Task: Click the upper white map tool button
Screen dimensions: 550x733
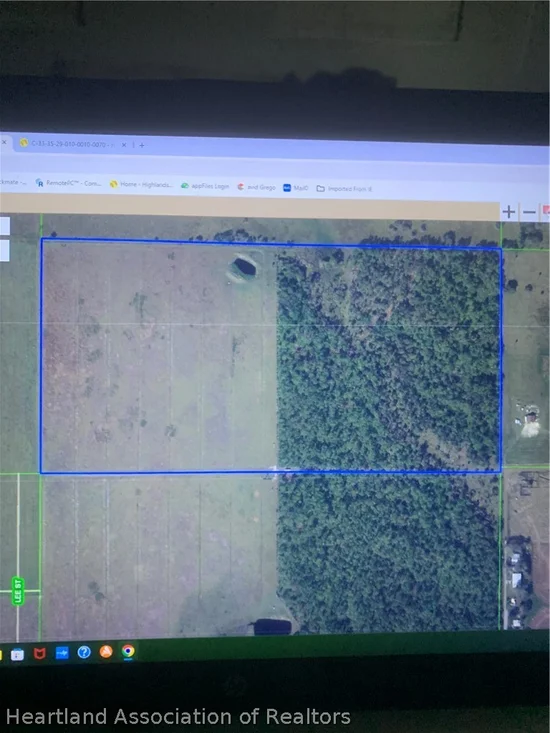Action: (x=5, y=226)
